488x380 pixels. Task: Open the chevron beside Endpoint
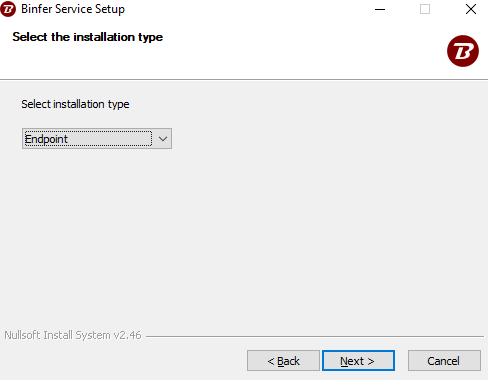pos(163,139)
